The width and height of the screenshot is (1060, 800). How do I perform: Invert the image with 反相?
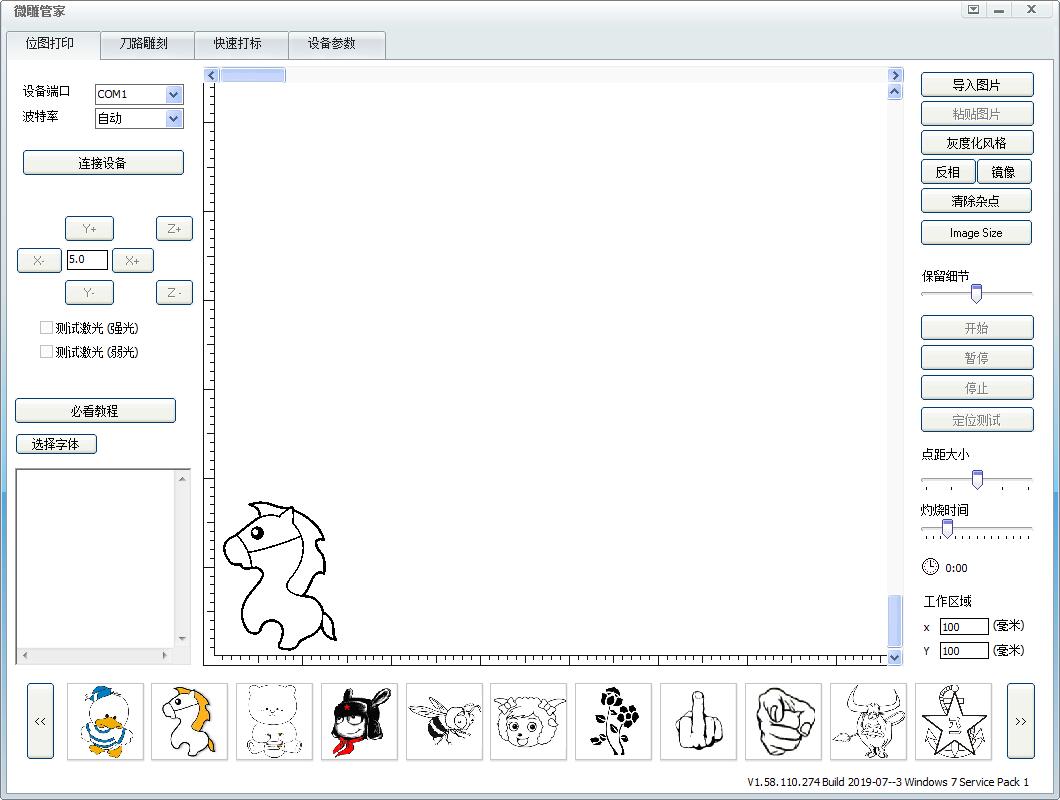[x=947, y=171]
